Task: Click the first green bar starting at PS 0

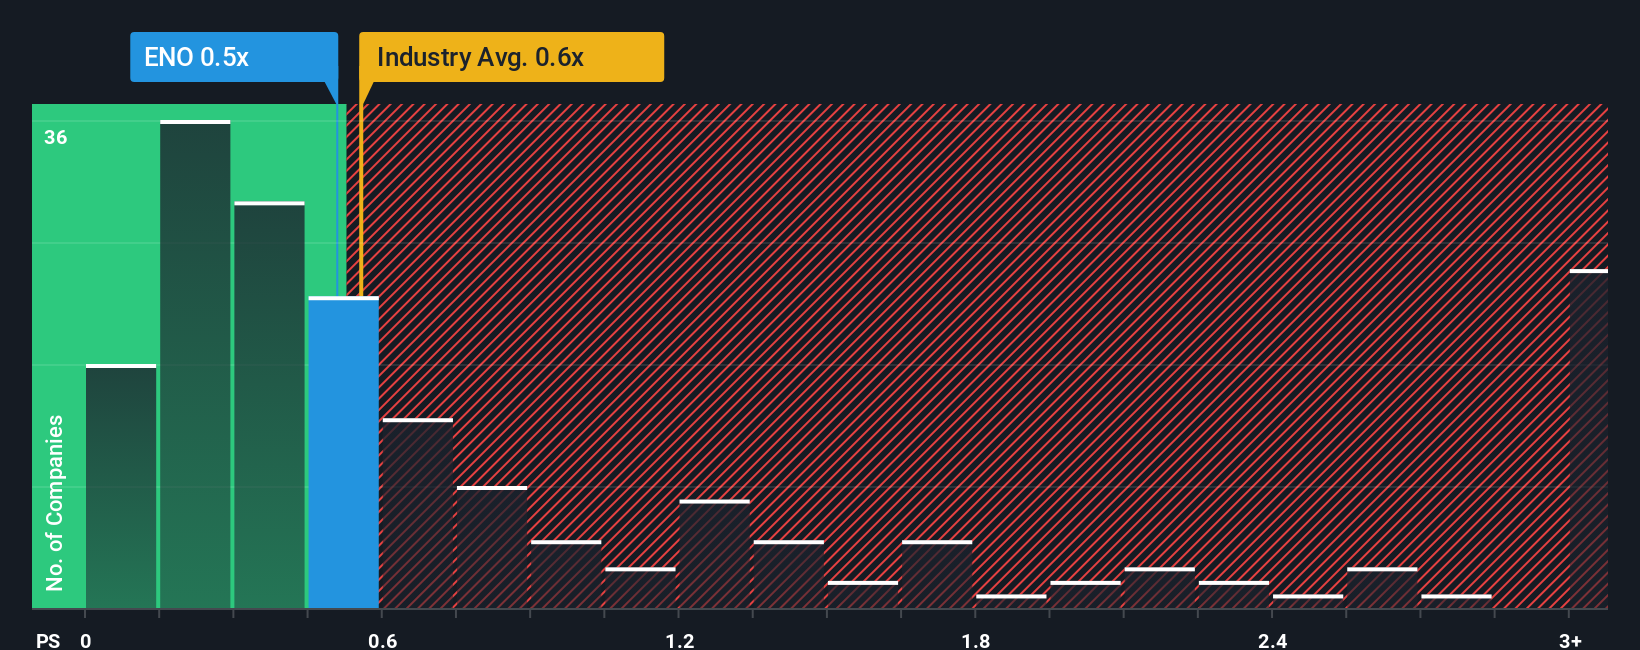Action: [x=121, y=487]
